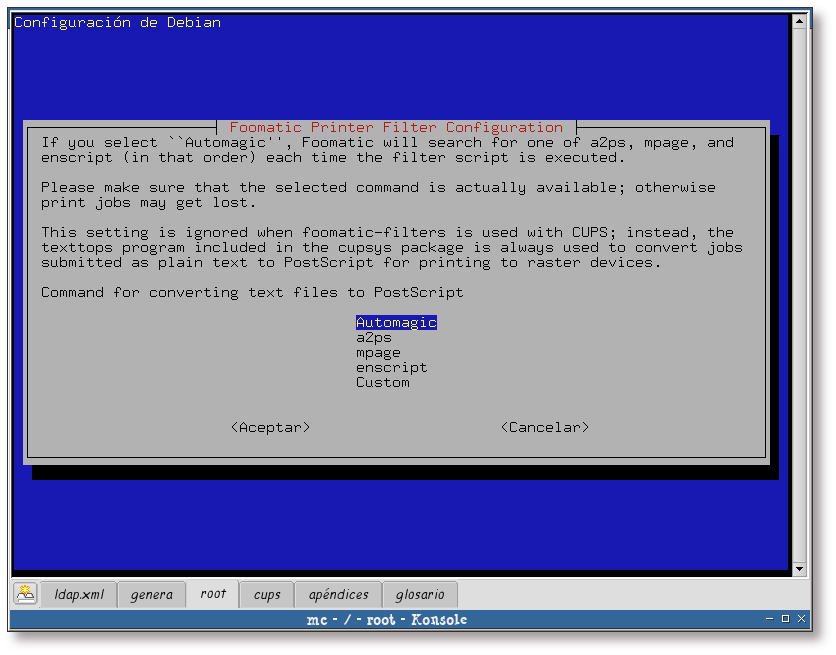Image resolution: width=836 pixels, height=655 pixels.
Task: Open a new session with the Konsole icon
Action: point(25,593)
